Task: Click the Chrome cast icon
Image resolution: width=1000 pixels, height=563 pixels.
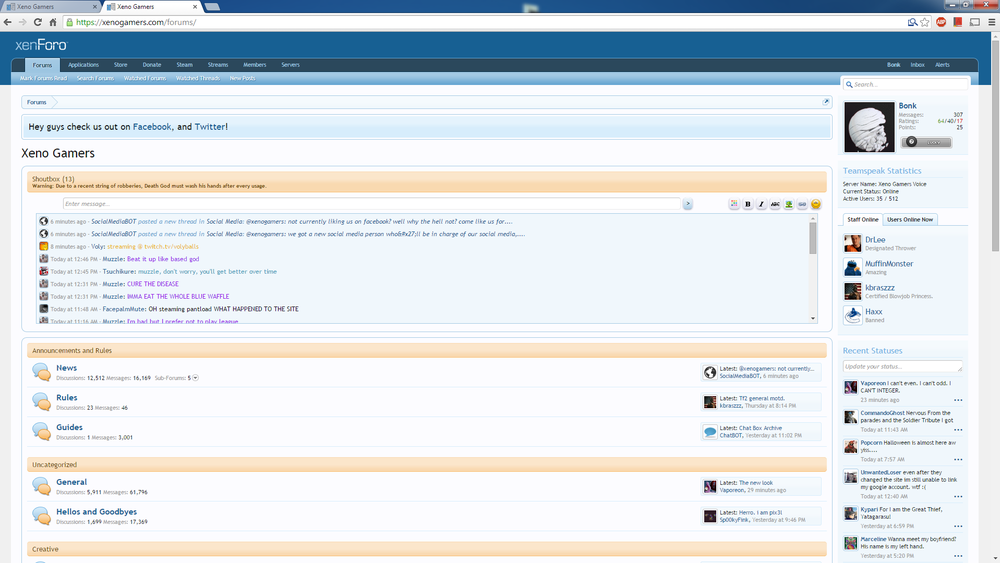Action: coord(974,22)
